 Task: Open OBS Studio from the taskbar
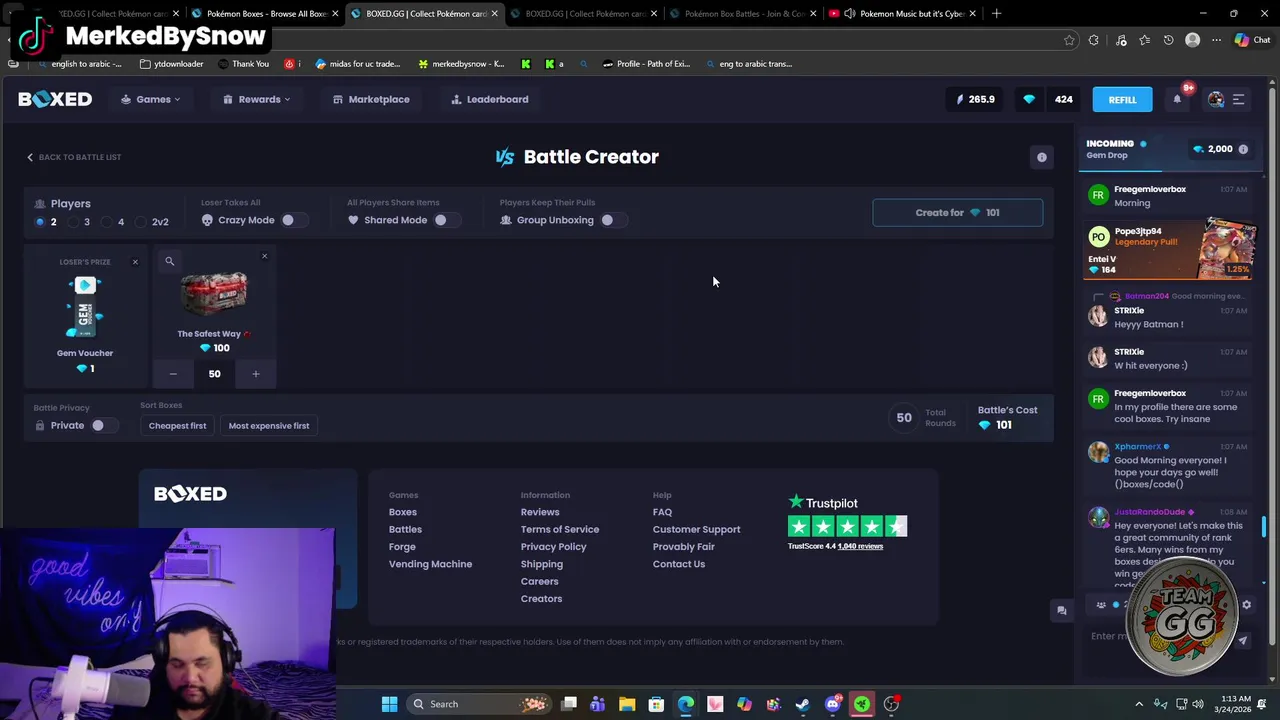pyautogui.click(x=891, y=704)
